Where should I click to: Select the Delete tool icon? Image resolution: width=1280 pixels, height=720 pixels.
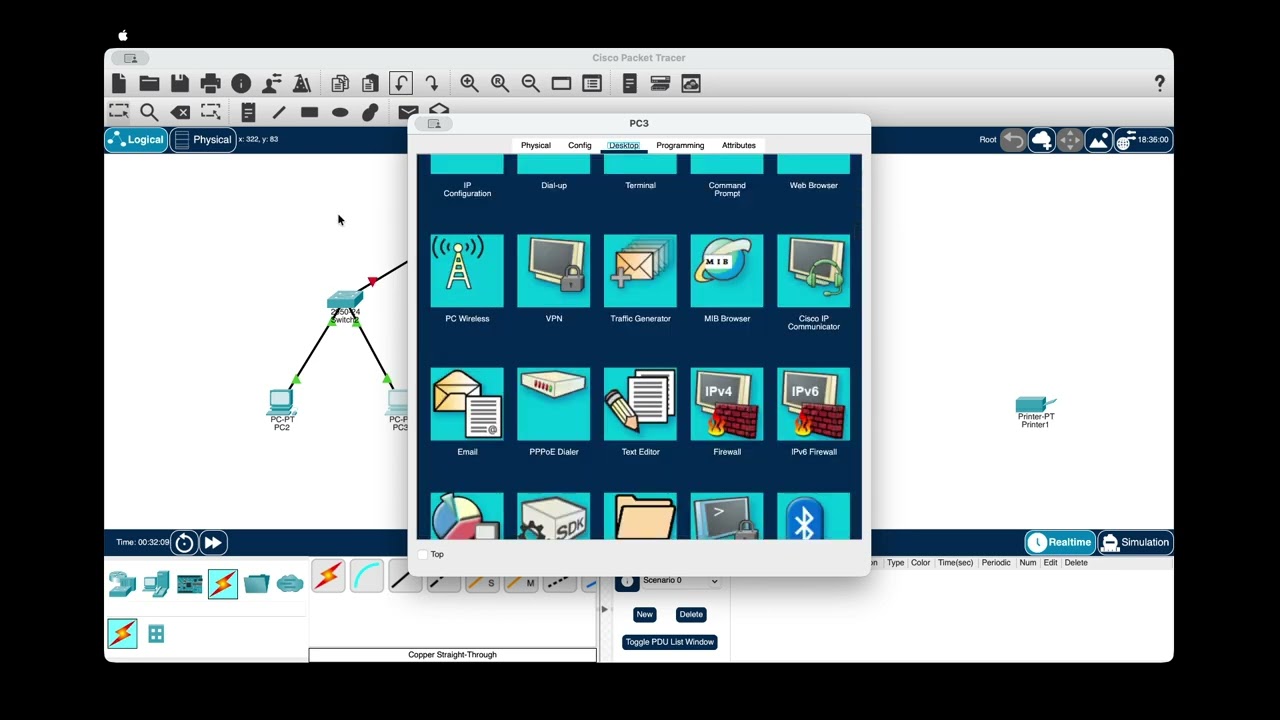coord(180,112)
